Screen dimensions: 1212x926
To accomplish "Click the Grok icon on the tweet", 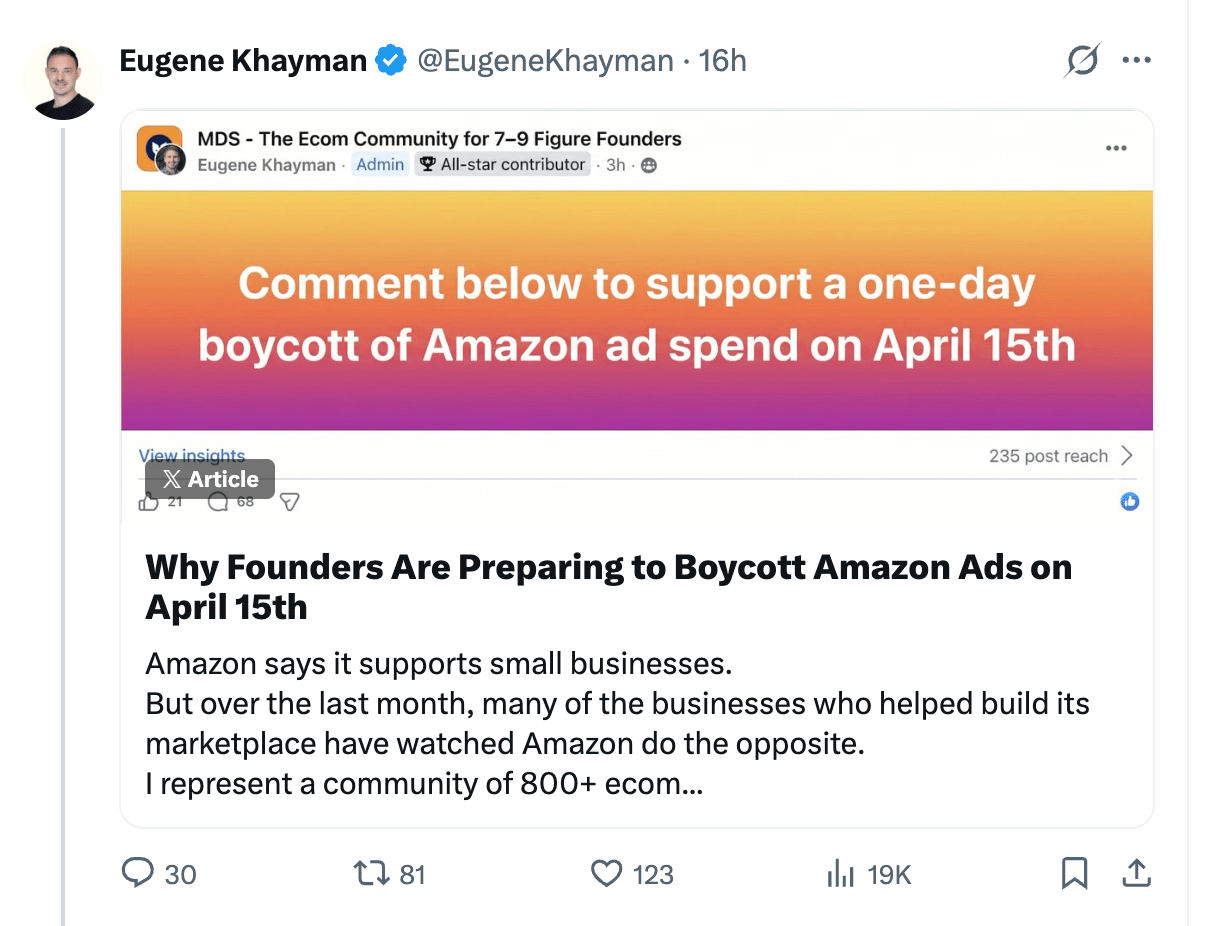I will [x=1082, y=61].
